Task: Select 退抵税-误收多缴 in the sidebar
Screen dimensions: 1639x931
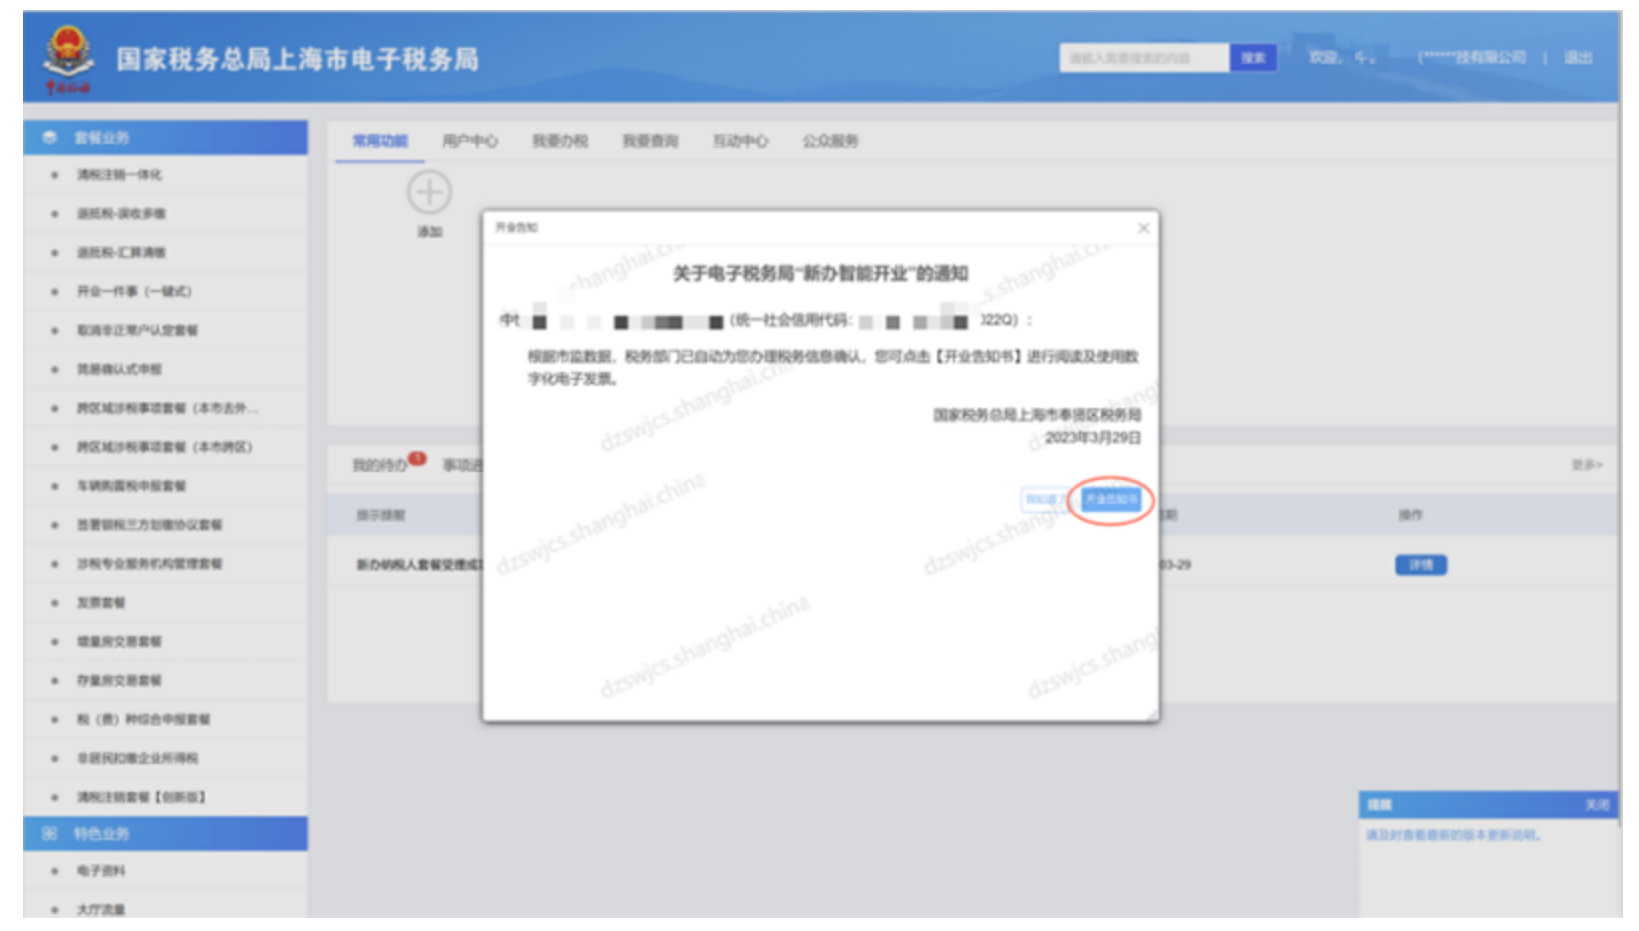Action: coord(122,214)
